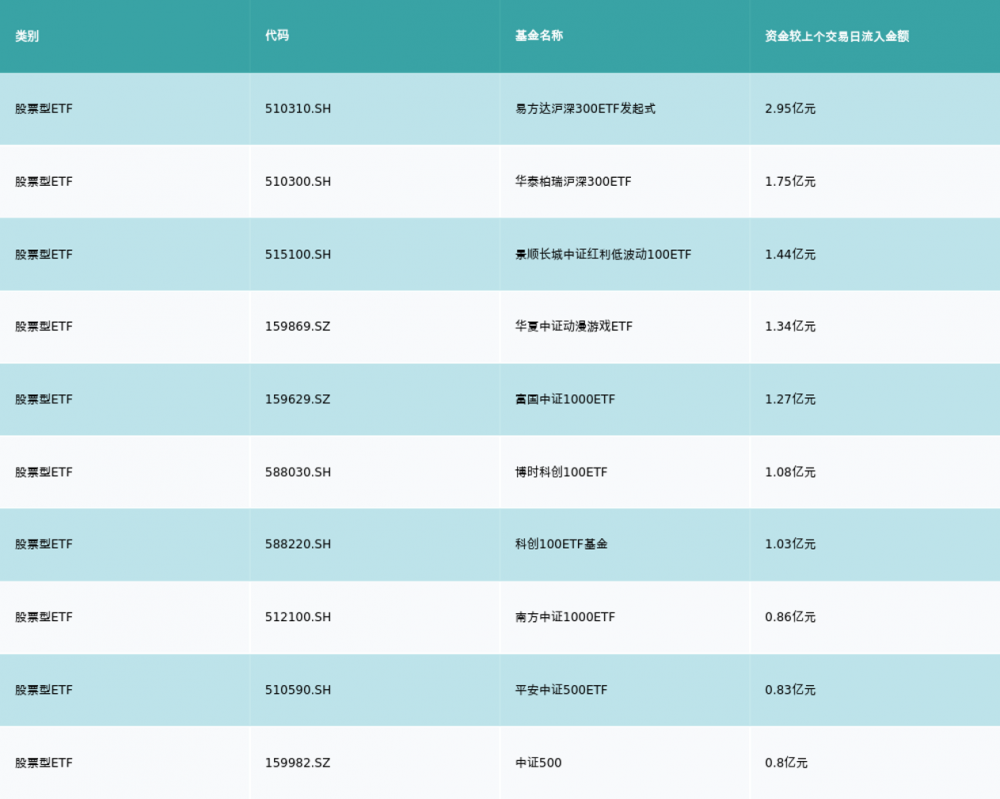The width and height of the screenshot is (1000, 799).
Task: Click 股票型ETF in the 588030.SH row
Action: click(44, 472)
